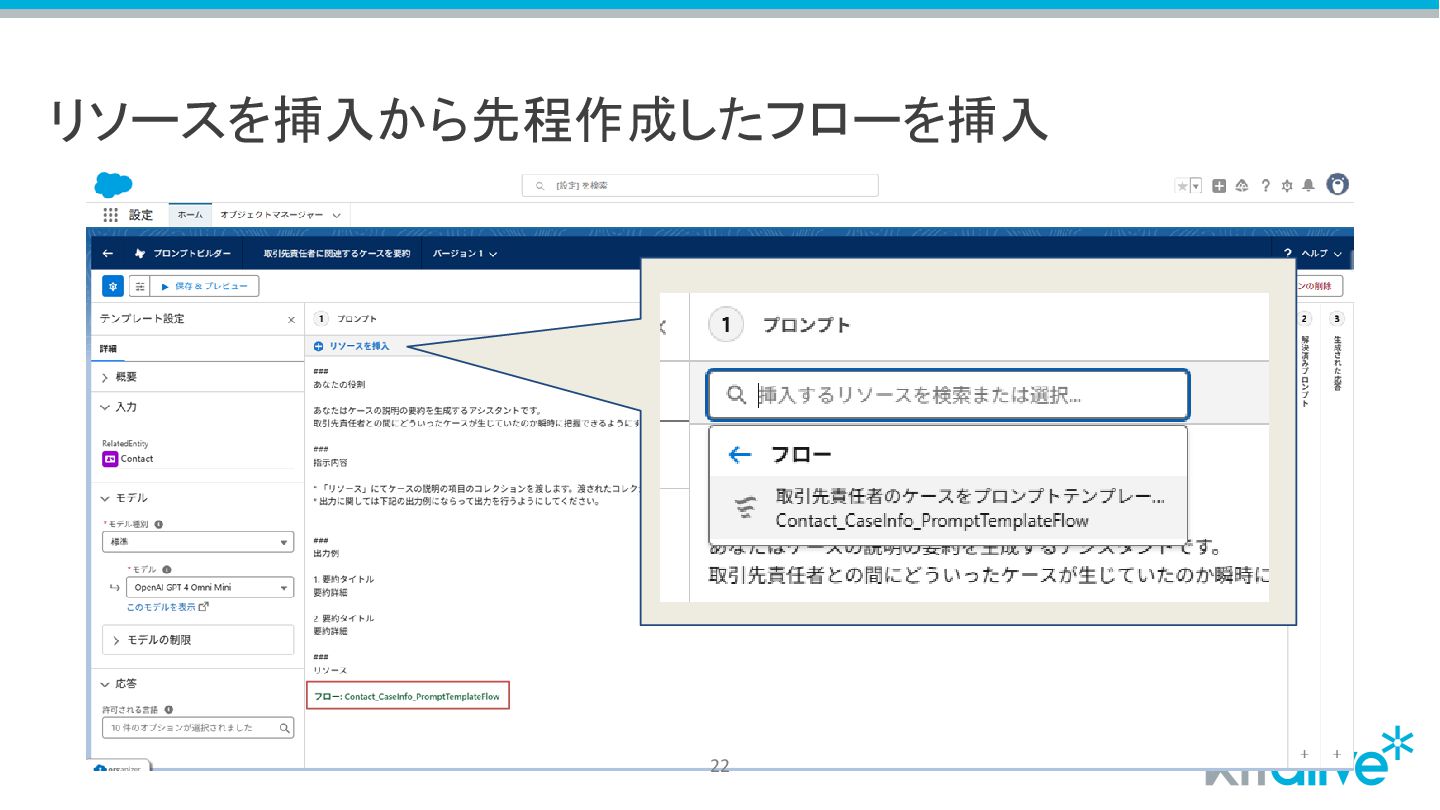Click the 許可される言語 options search field
The image size is (1440, 810).
pyautogui.click(x=197, y=728)
